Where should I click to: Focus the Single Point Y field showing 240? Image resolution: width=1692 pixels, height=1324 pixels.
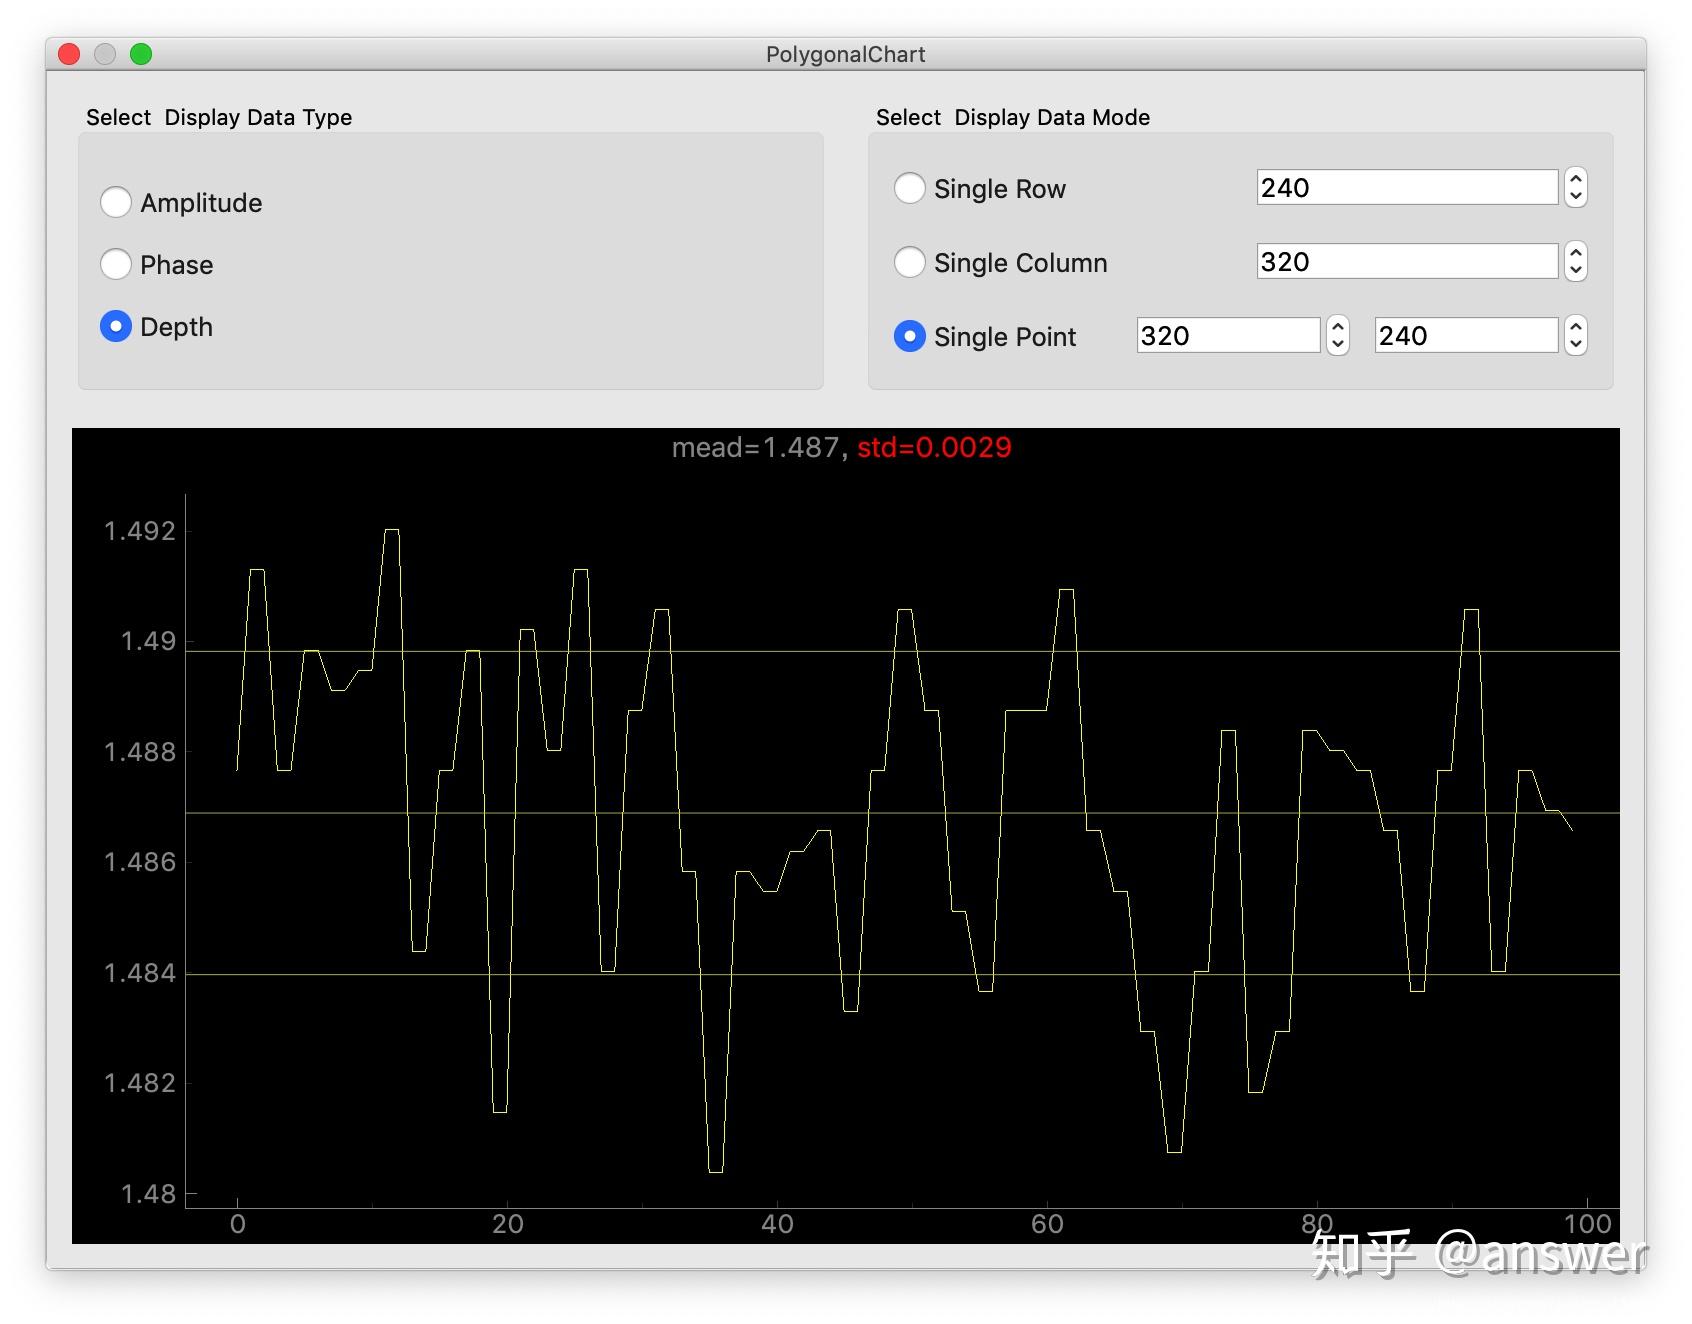click(x=1466, y=336)
